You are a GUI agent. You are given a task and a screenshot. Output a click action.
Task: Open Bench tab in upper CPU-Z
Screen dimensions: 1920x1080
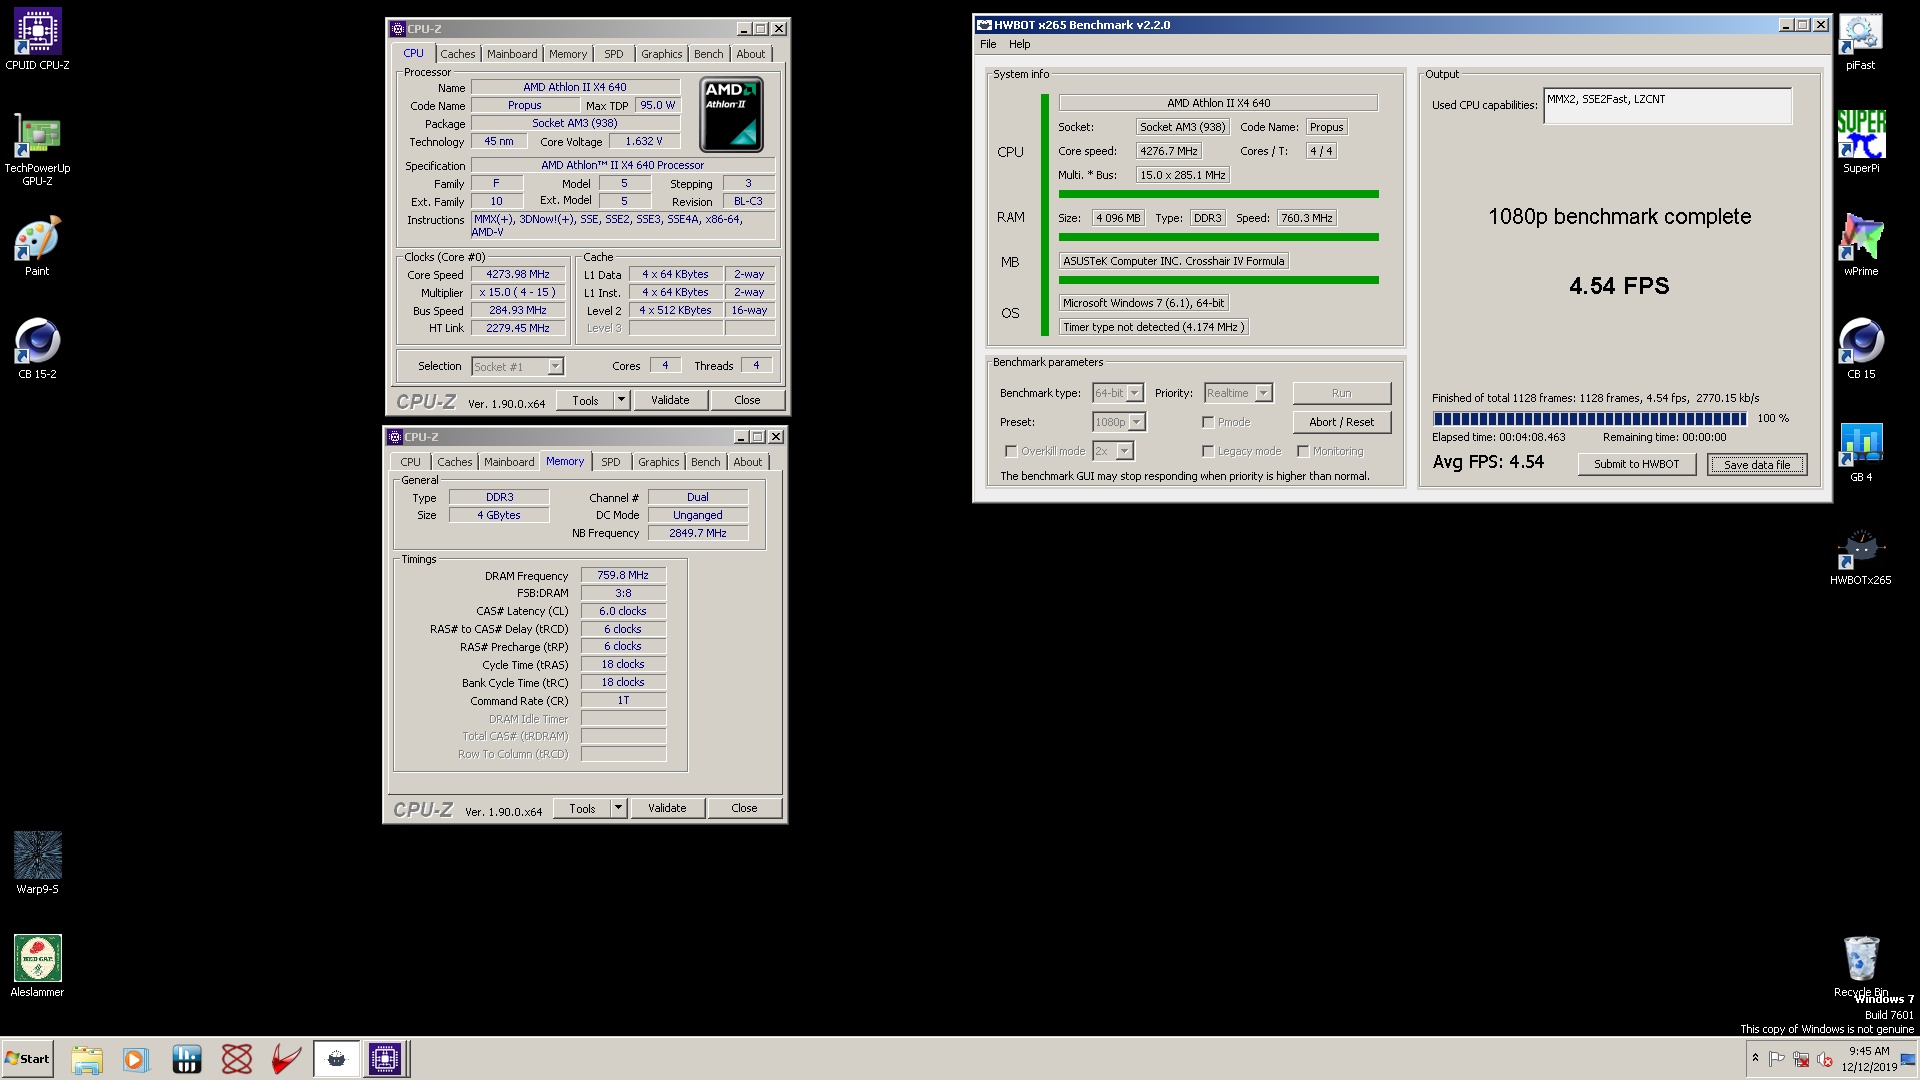pos(708,54)
